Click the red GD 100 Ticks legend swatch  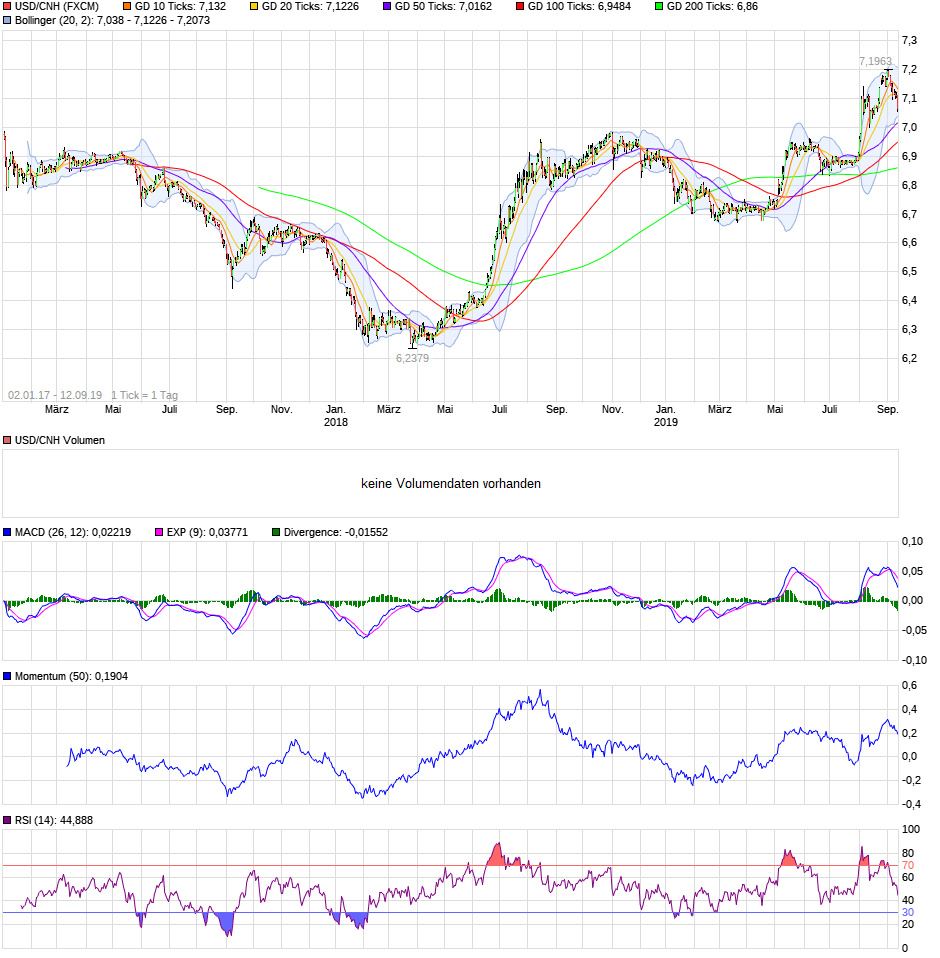[520, 7]
